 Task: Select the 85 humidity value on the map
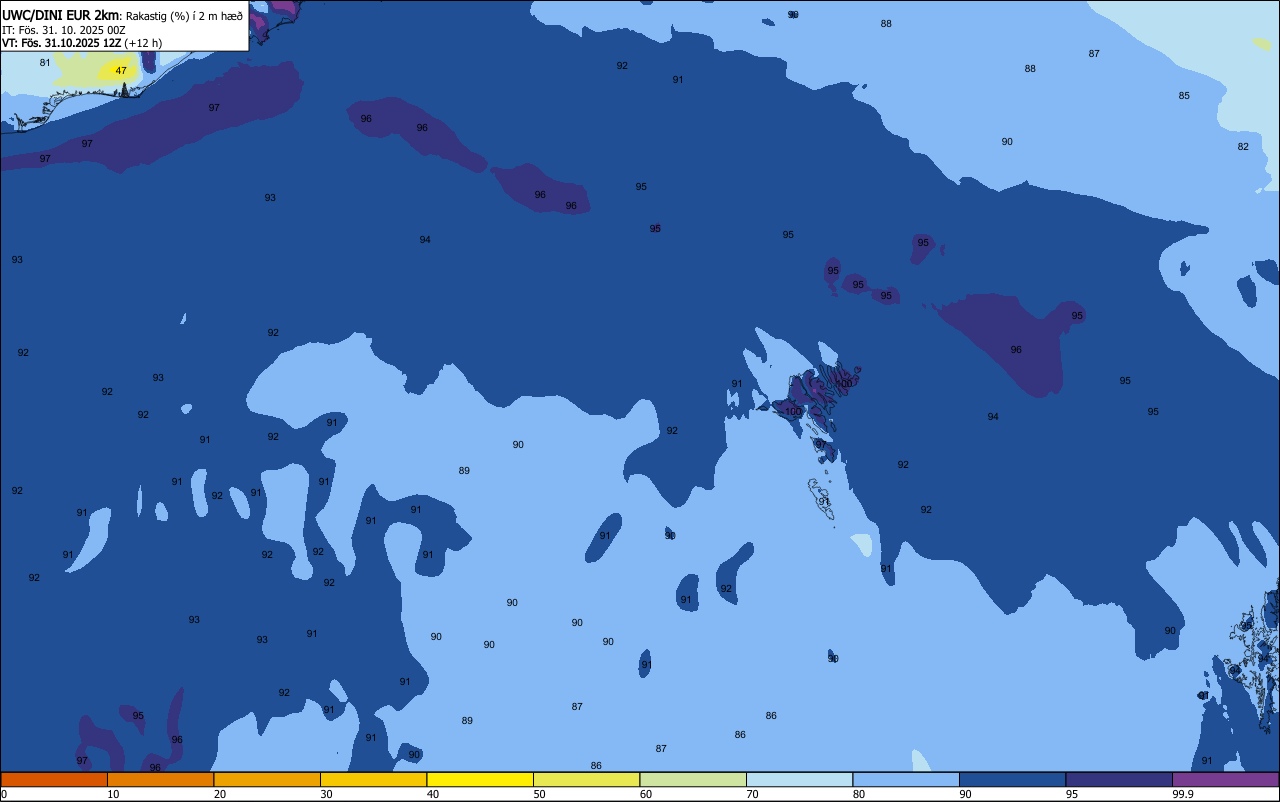click(x=1184, y=96)
